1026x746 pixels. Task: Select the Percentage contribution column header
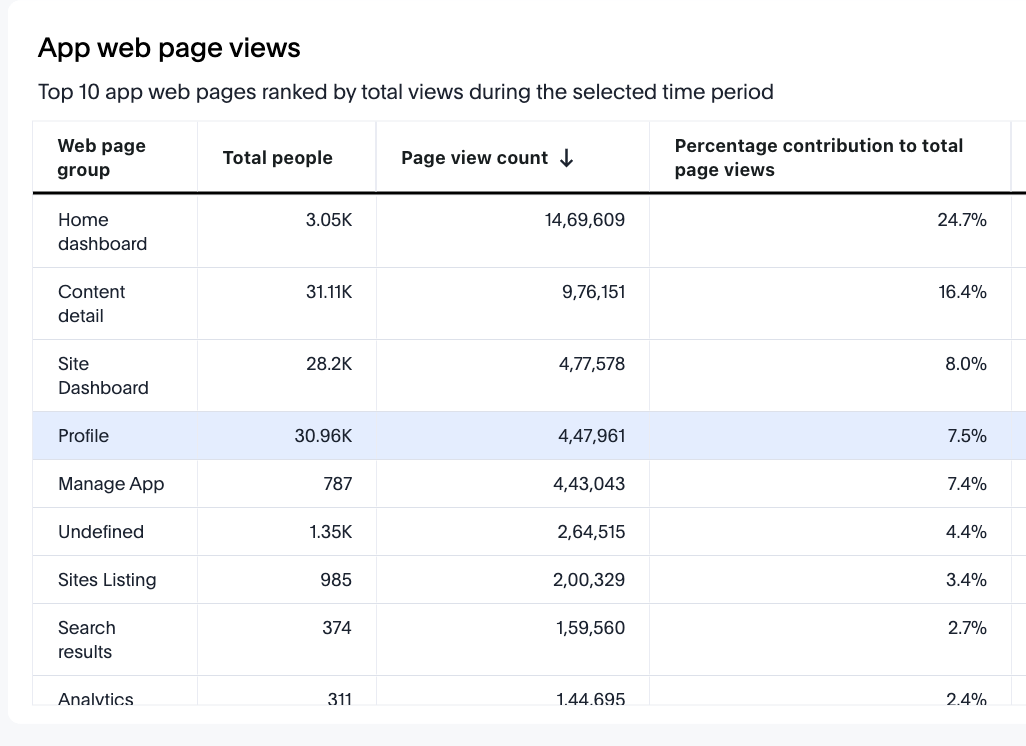tap(818, 158)
